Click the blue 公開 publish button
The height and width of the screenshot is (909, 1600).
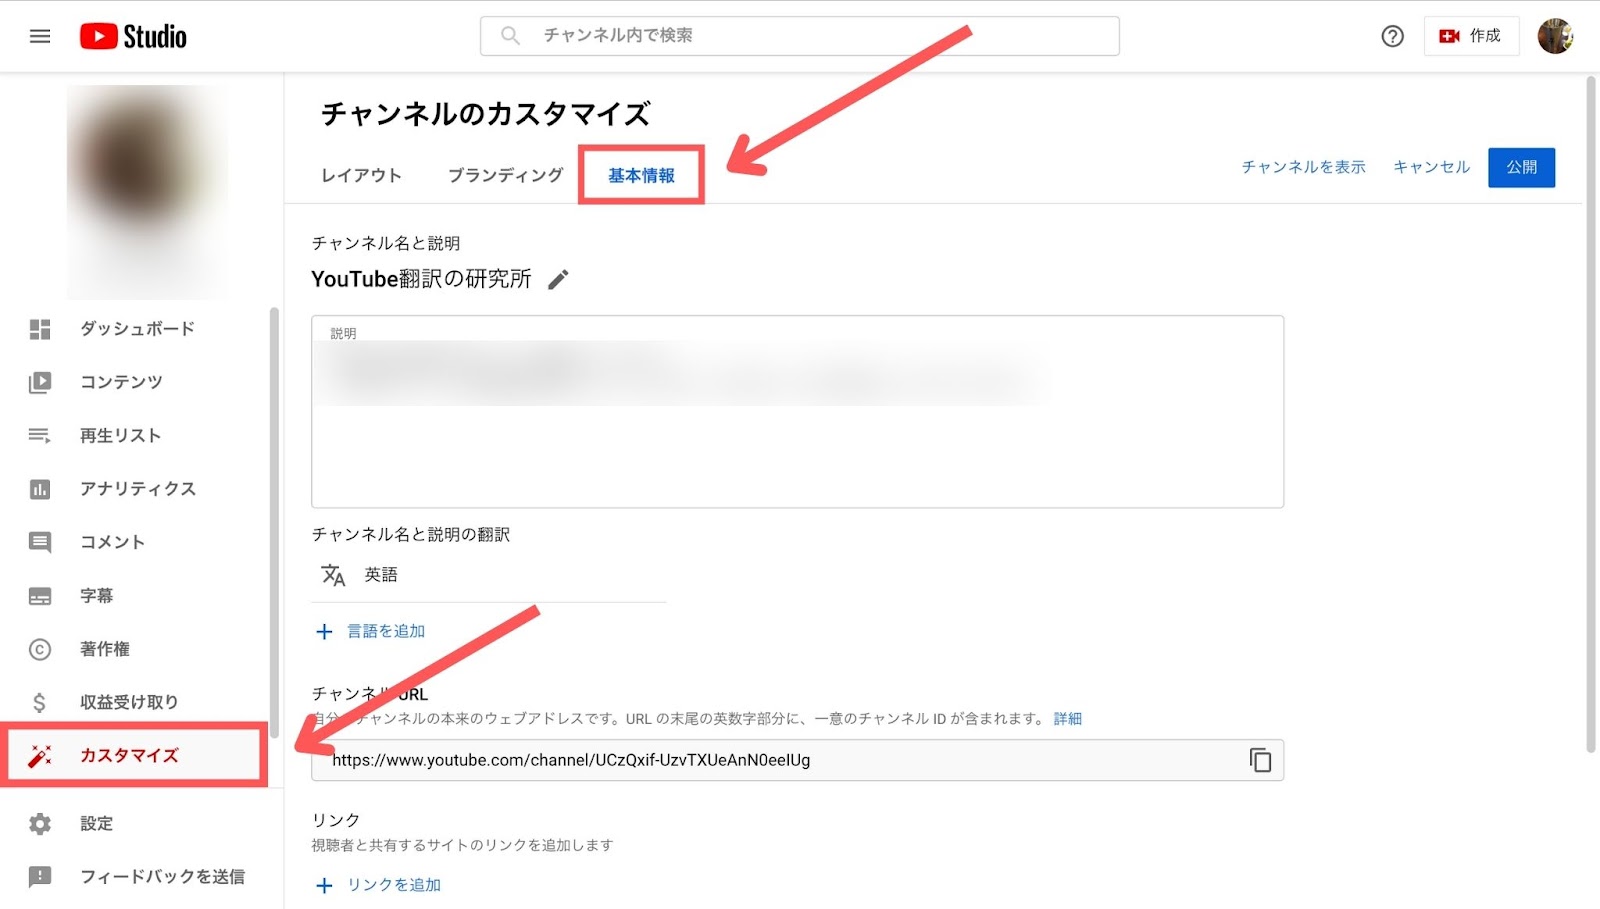coord(1521,167)
